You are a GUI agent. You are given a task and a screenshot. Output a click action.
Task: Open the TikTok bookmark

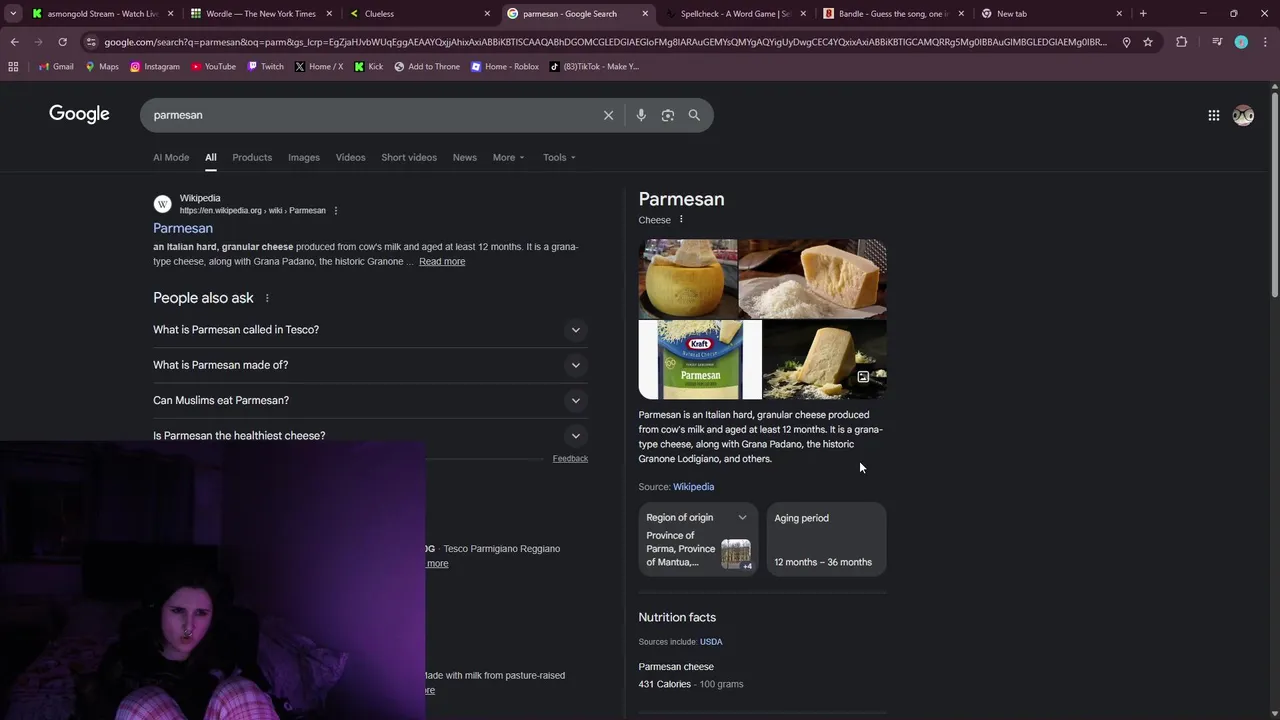(x=595, y=66)
